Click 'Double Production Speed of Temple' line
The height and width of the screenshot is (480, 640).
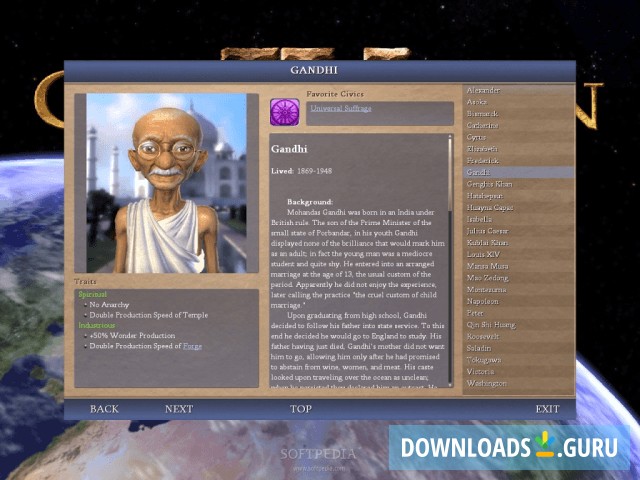click(149, 315)
